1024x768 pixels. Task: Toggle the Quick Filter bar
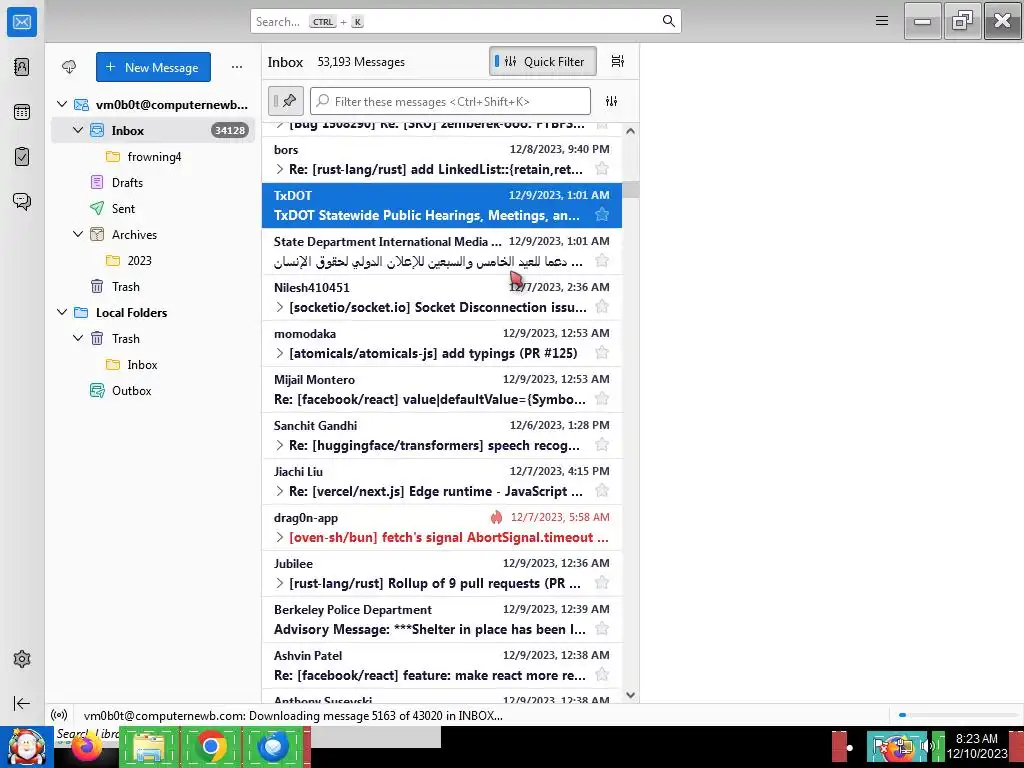point(542,61)
